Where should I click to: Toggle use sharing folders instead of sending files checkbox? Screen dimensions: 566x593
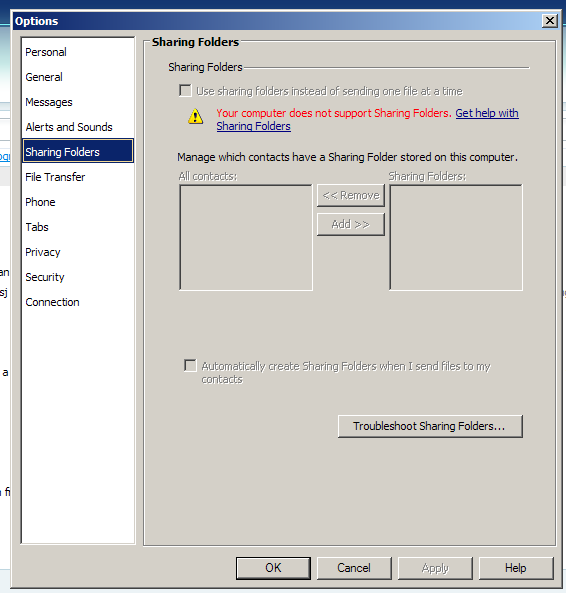point(185,91)
